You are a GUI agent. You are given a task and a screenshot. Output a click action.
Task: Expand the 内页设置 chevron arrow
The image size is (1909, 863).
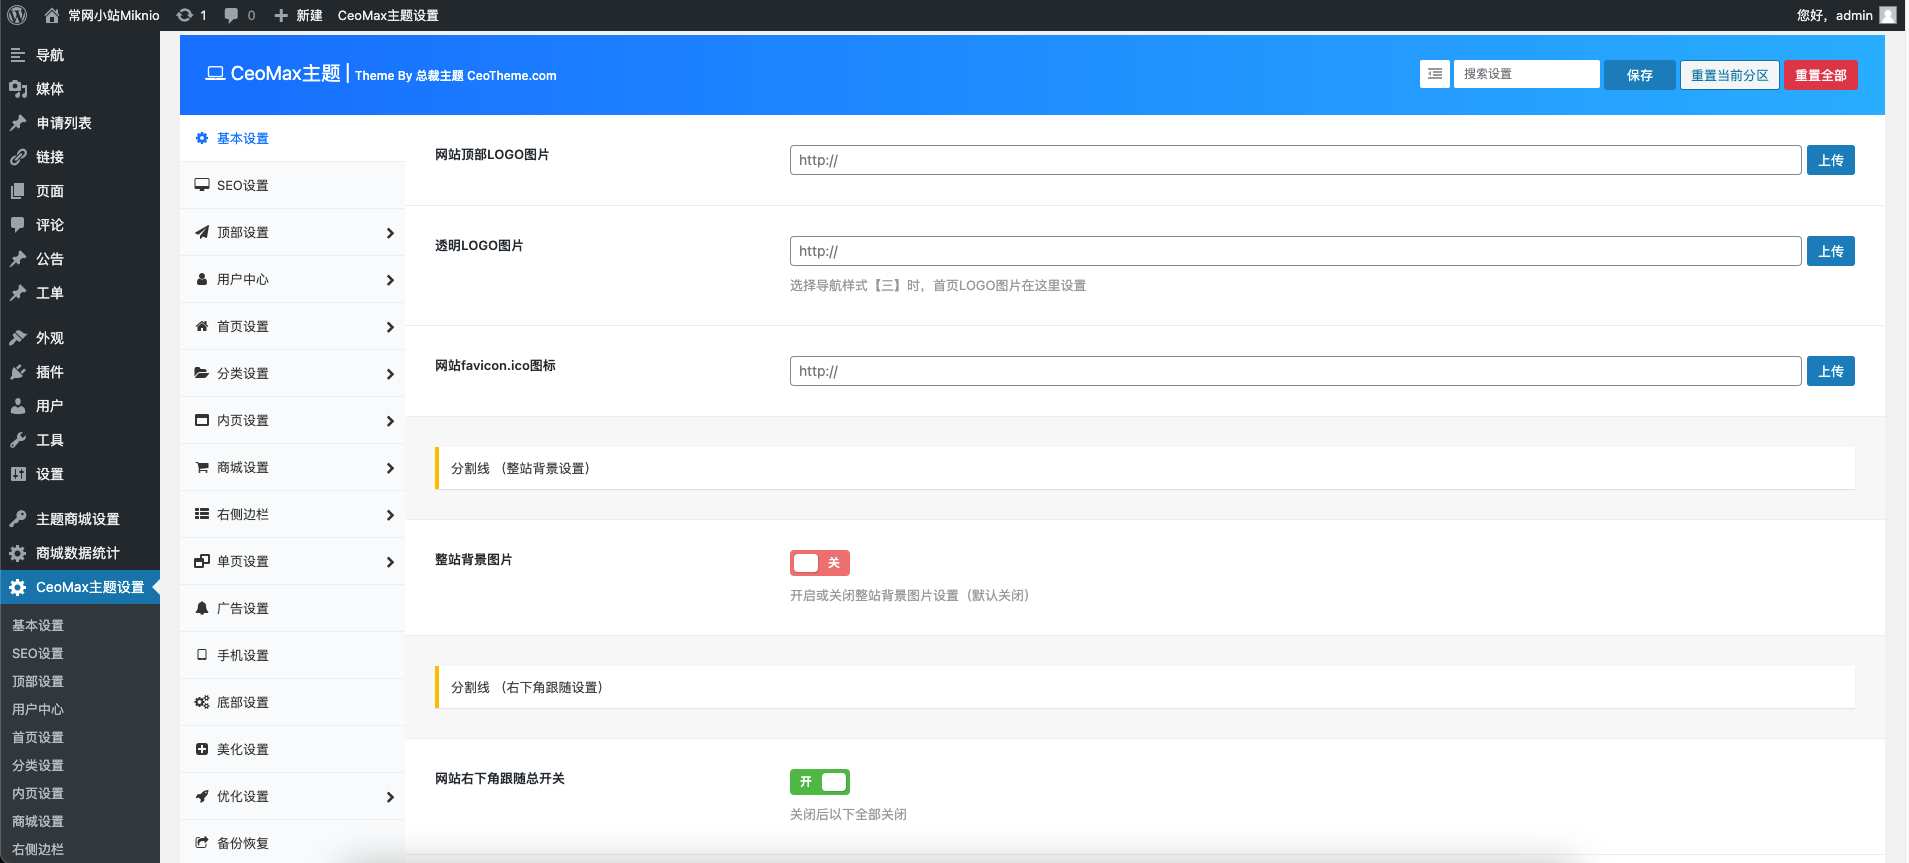coord(390,421)
